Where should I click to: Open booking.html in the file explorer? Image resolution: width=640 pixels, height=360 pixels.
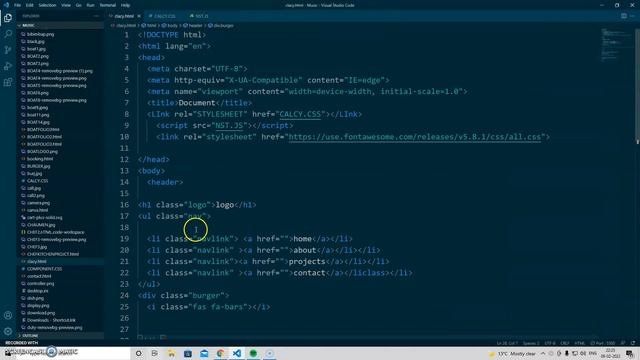[40, 159]
